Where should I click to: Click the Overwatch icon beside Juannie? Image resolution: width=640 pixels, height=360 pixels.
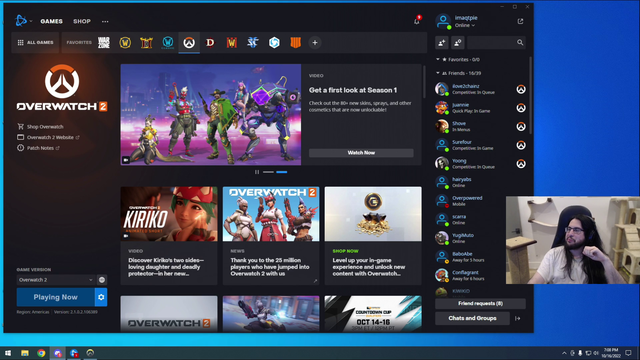(521, 108)
